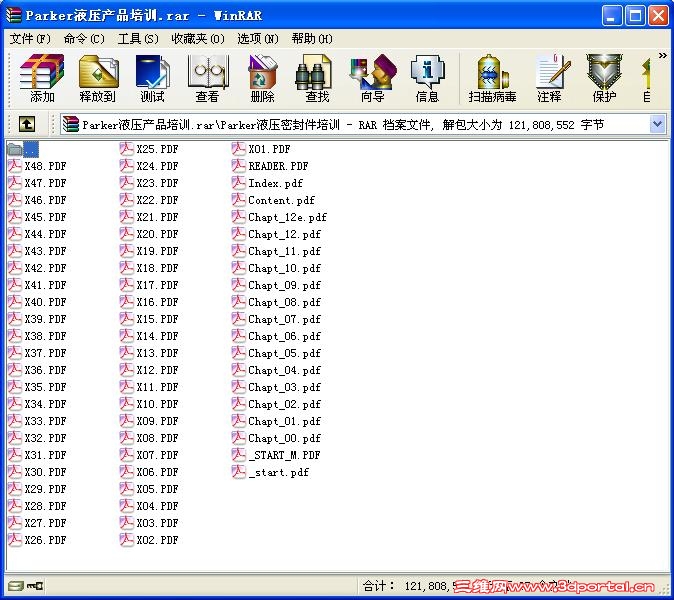Screen dimensions: 674x600
Task: Select file name X15.PDF
Action: tap(157, 319)
